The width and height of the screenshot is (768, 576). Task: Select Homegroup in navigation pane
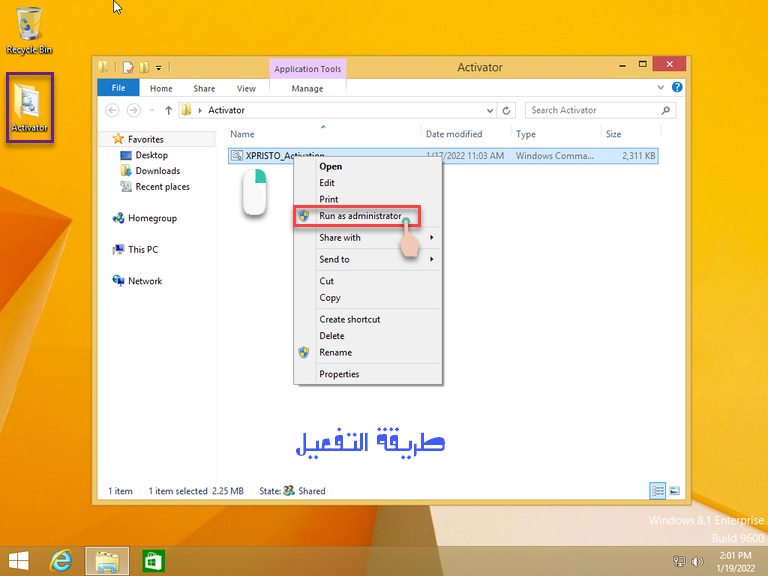pyautogui.click(x=152, y=218)
